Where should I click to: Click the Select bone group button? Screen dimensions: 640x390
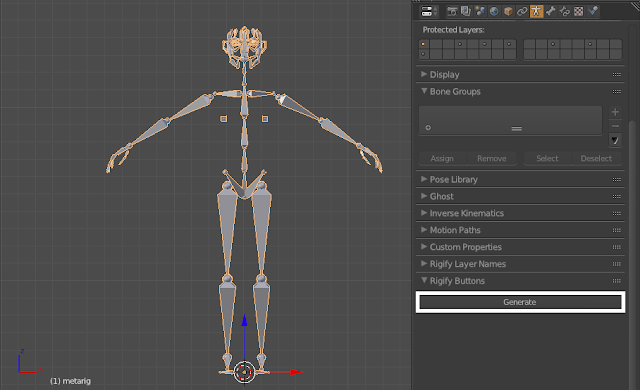(547, 158)
